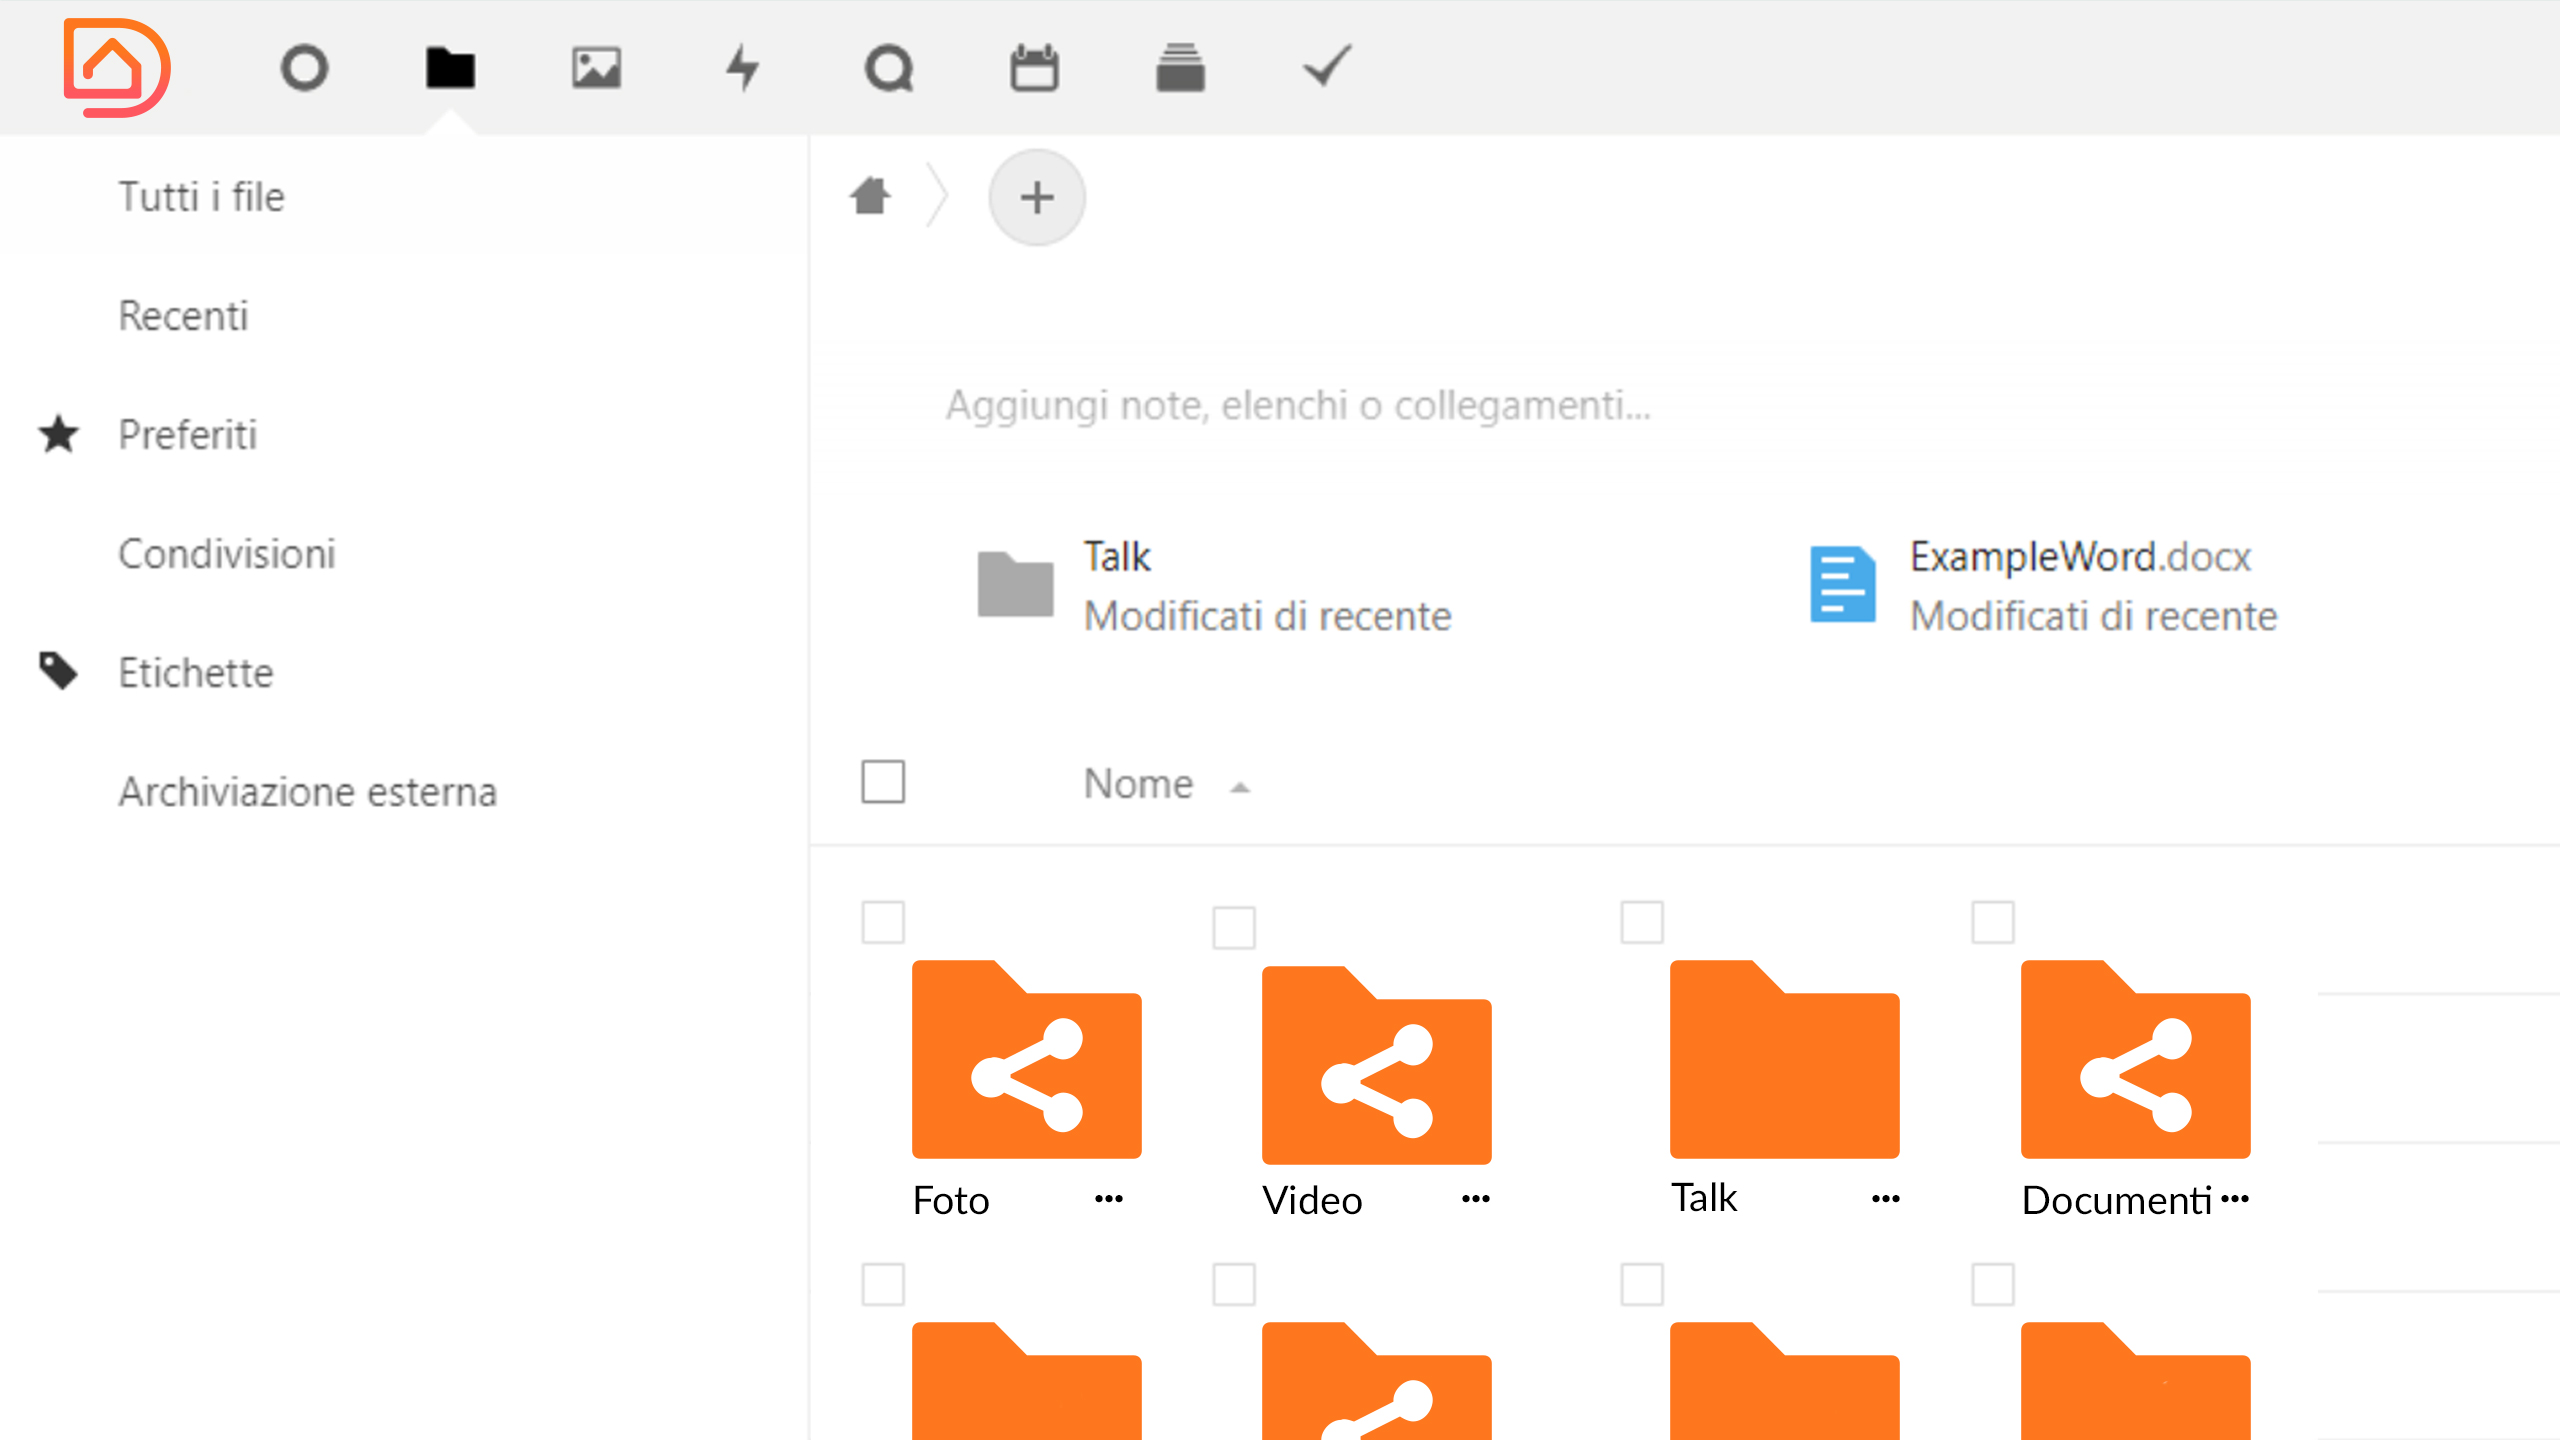Click the home/files navigation icon
Screen dimensions: 2560x1440
870,195
